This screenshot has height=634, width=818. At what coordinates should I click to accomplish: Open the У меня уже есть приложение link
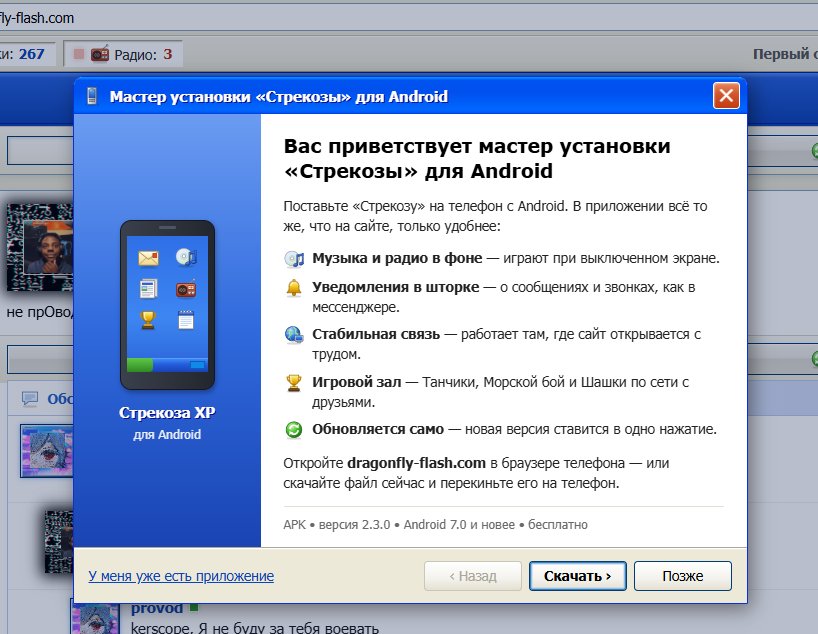click(181, 576)
